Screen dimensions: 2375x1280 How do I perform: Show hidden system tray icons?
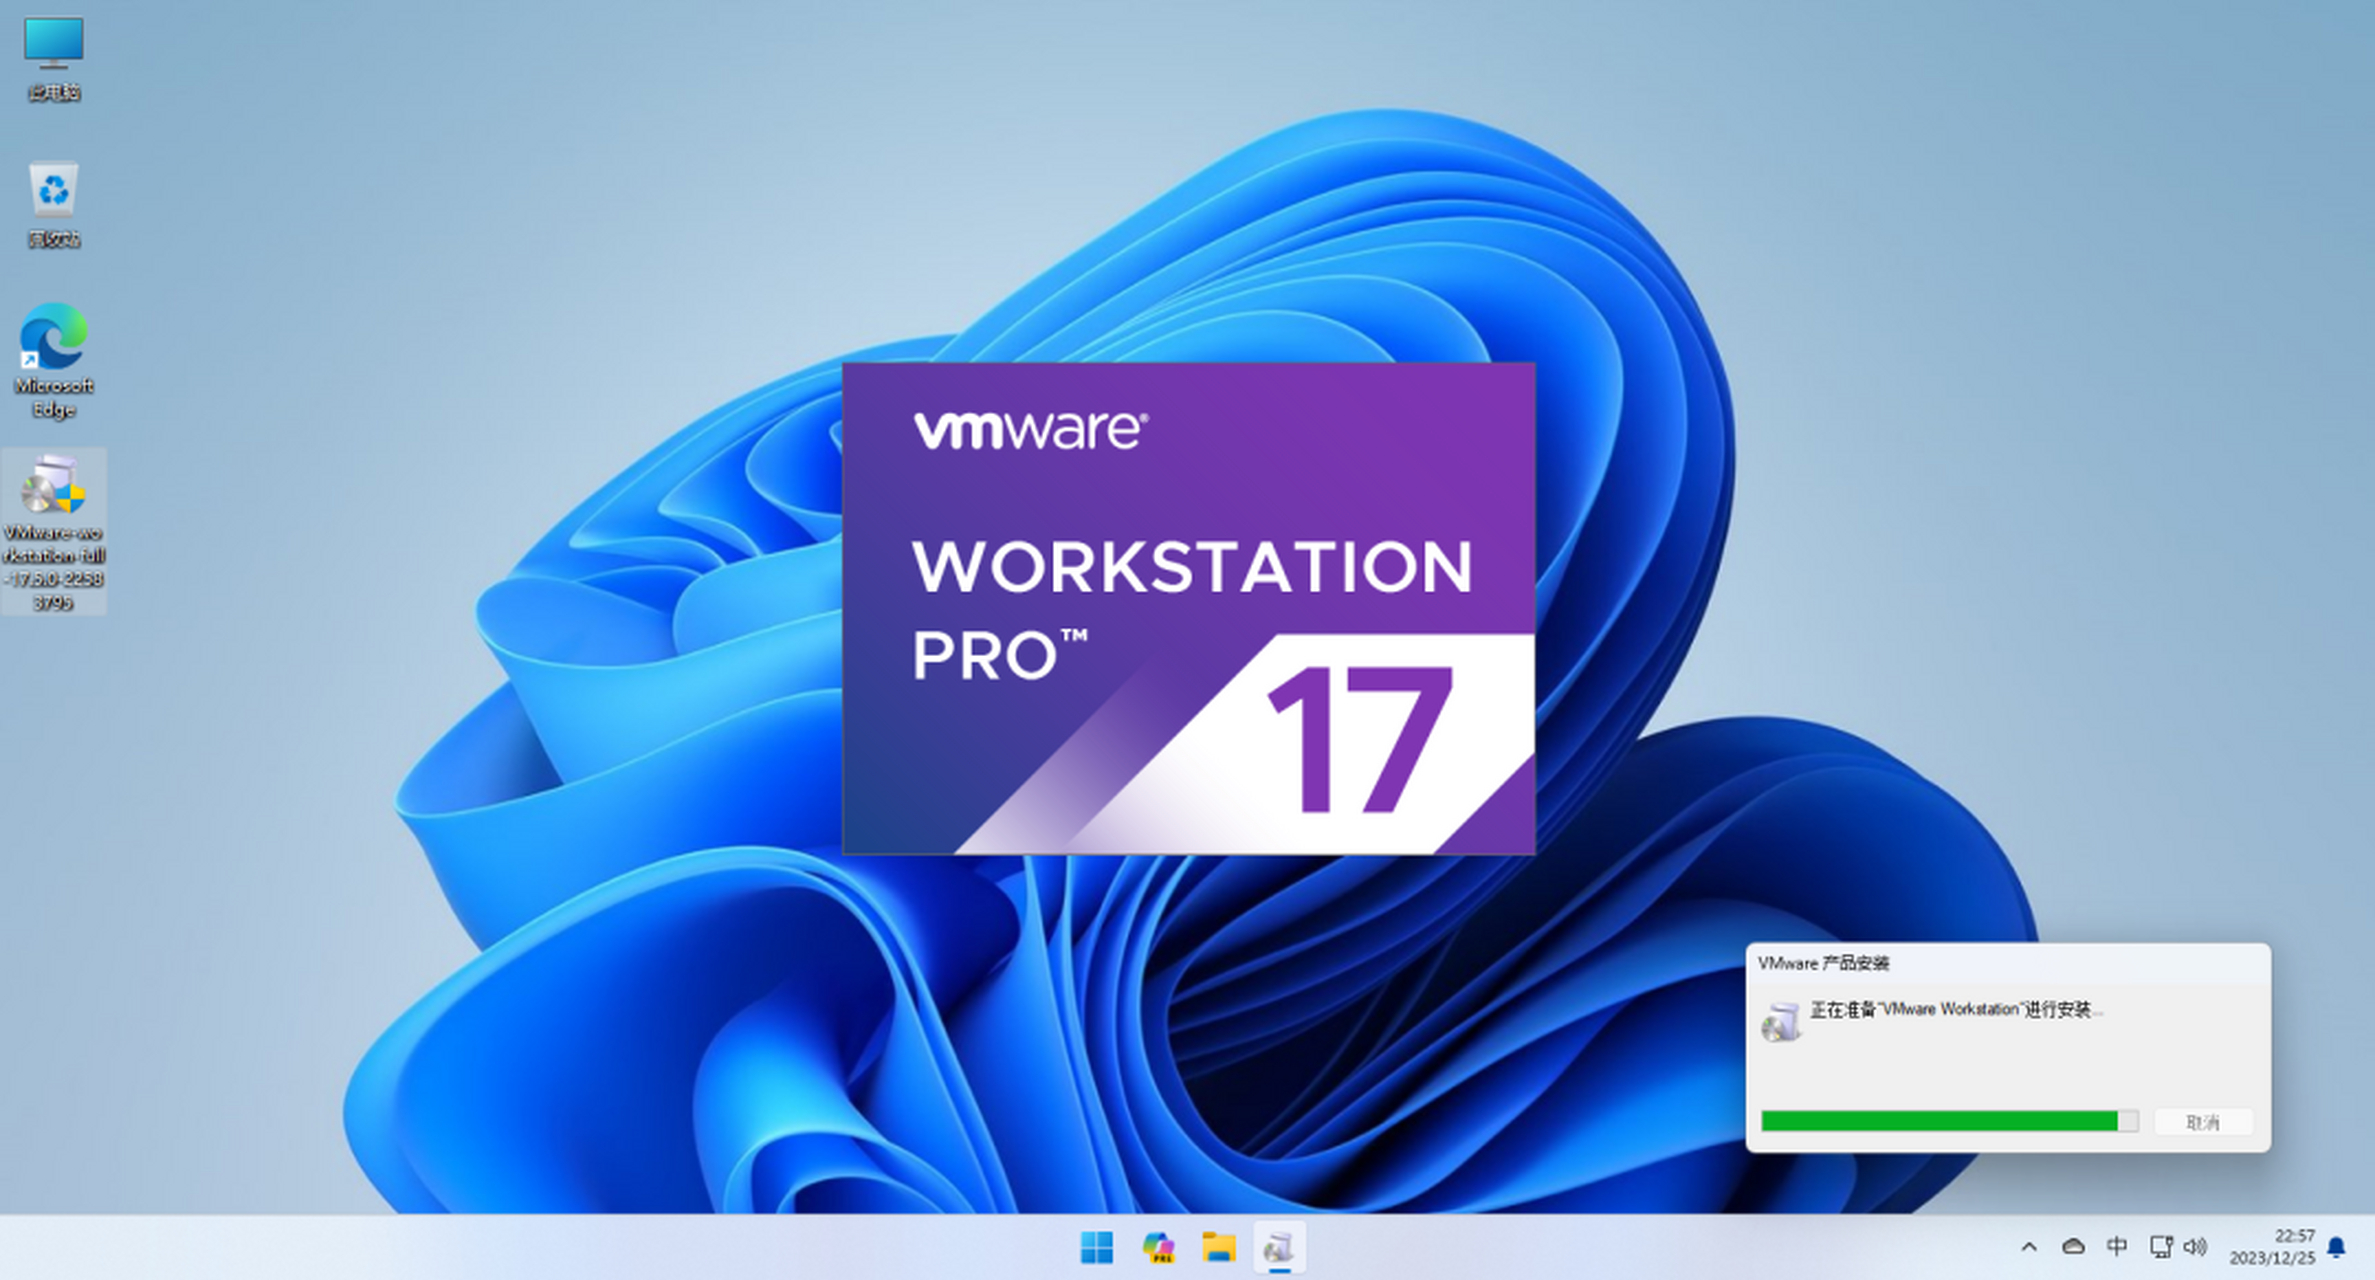(x=2029, y=1247)
